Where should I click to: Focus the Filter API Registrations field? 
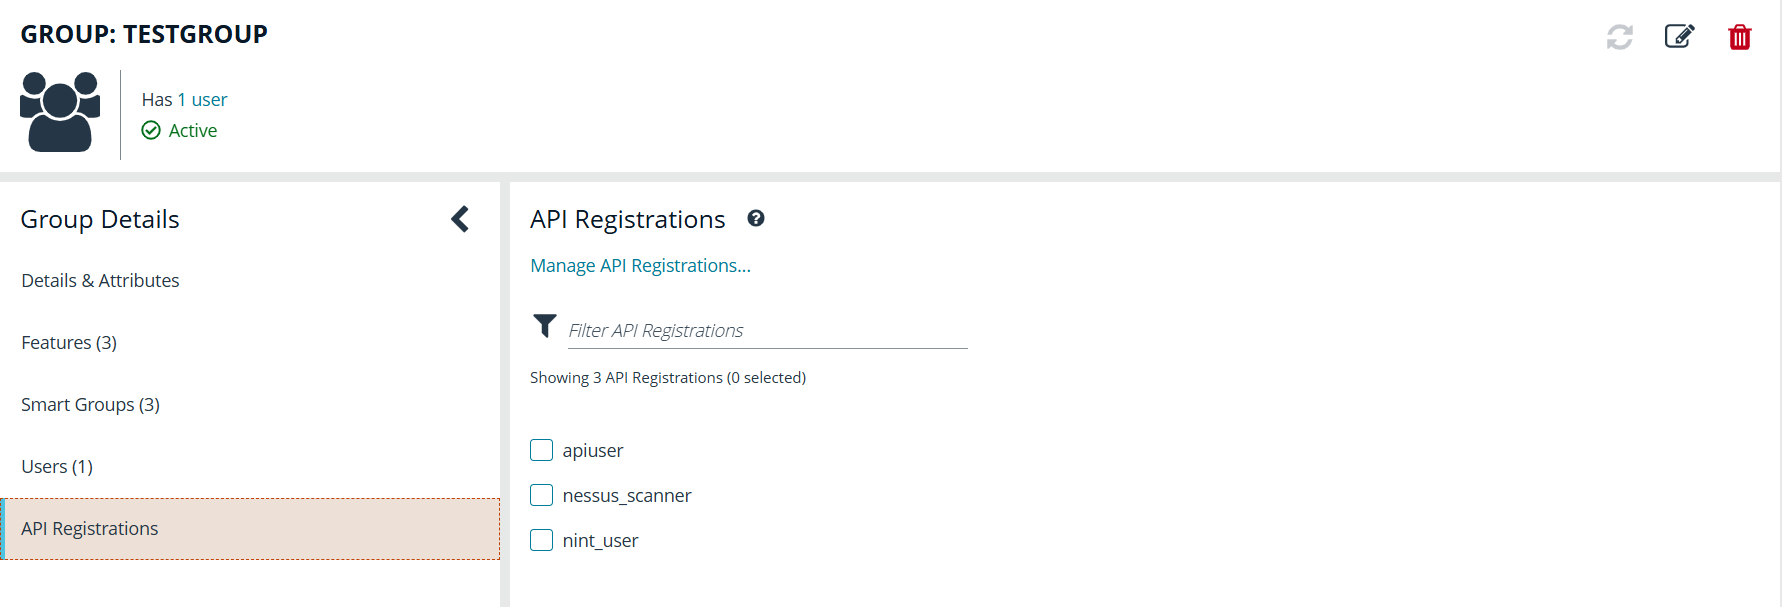click(766, 331)
